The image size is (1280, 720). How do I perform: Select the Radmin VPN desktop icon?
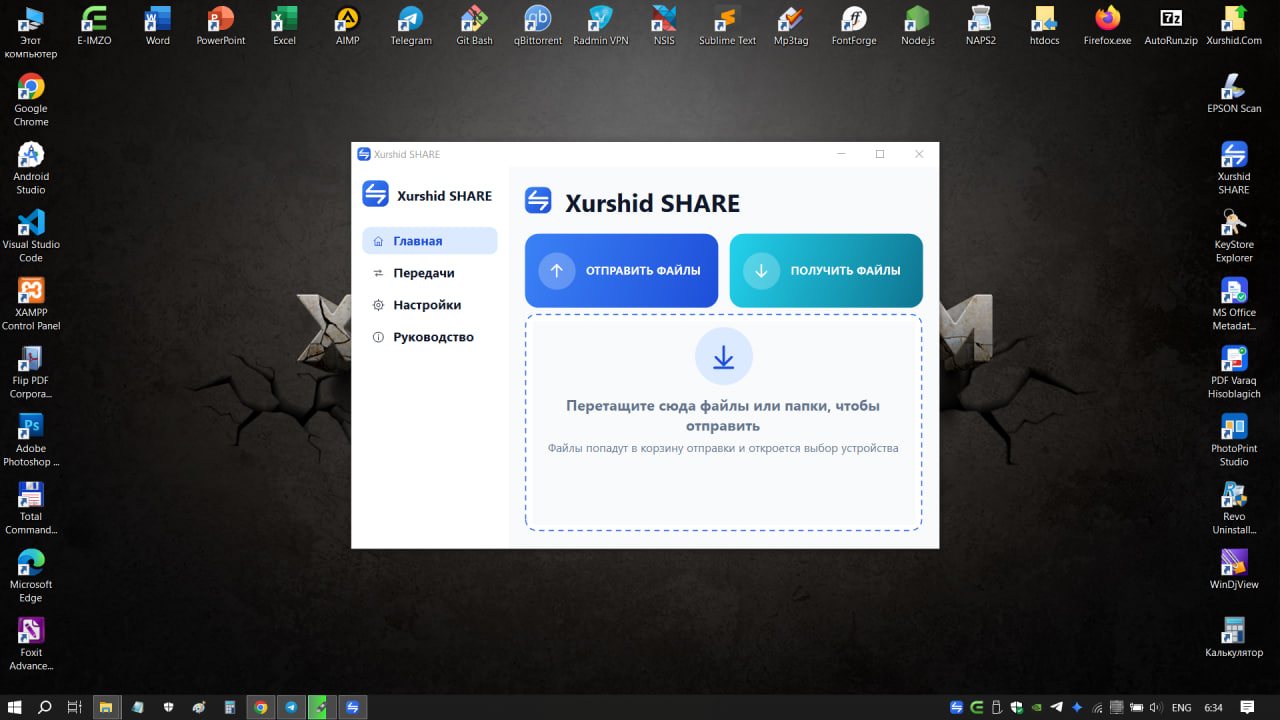click(601, 26)
